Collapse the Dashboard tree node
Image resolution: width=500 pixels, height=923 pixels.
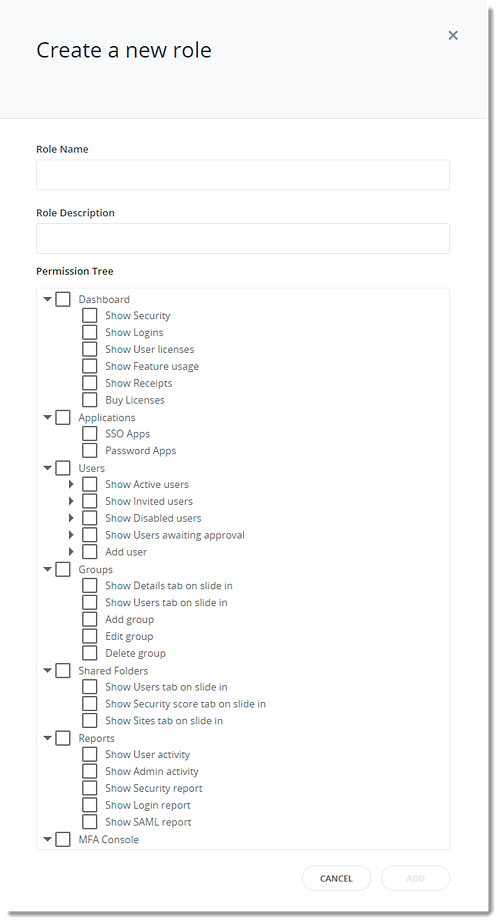(48, 299)
